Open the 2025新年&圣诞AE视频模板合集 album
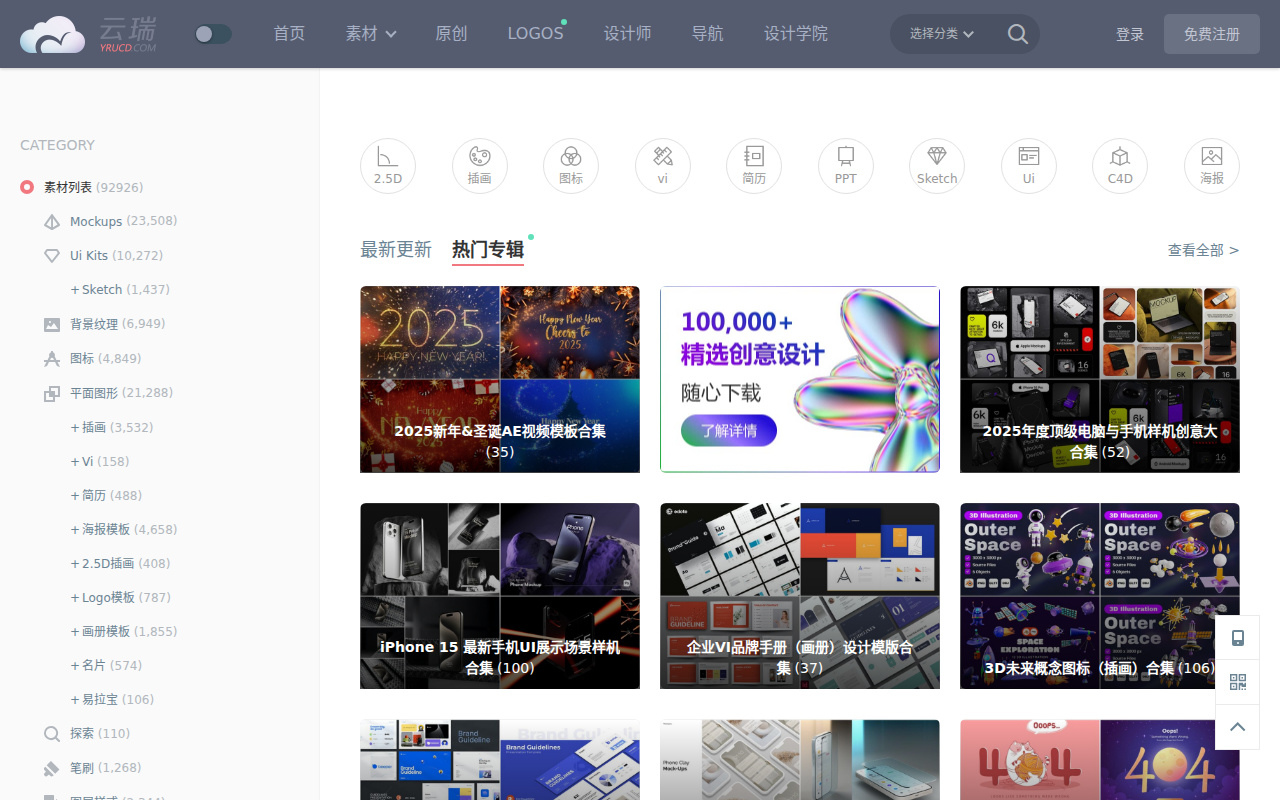Screen dimensions: 1280x800 (500, 379)
